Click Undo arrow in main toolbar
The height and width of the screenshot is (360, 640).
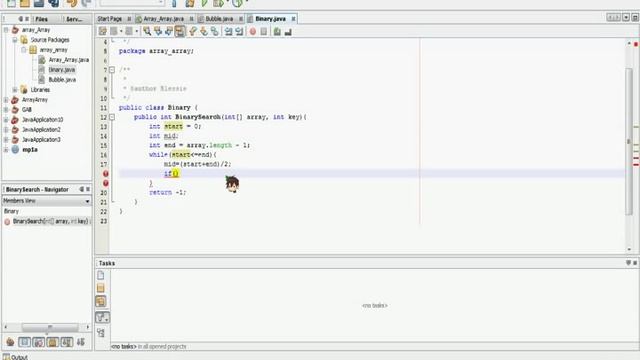coord(72,4)
